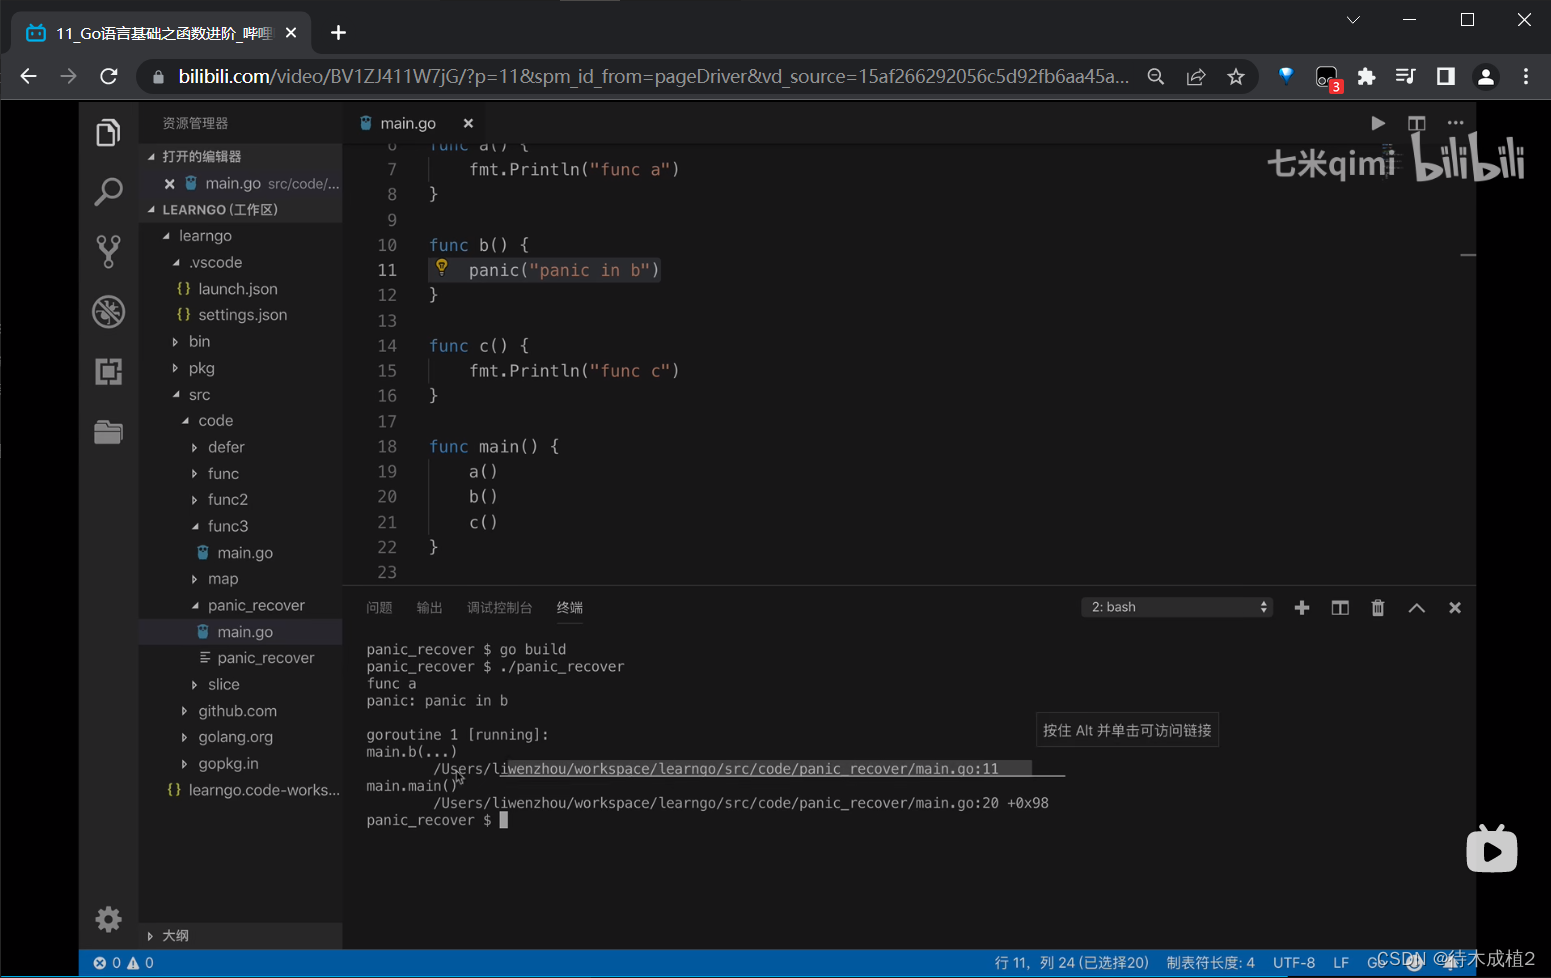Image resolution: width=1551 pixels, height=978 pixels.
Task: Open settings.json in the file tree
Action: (243, 315)
